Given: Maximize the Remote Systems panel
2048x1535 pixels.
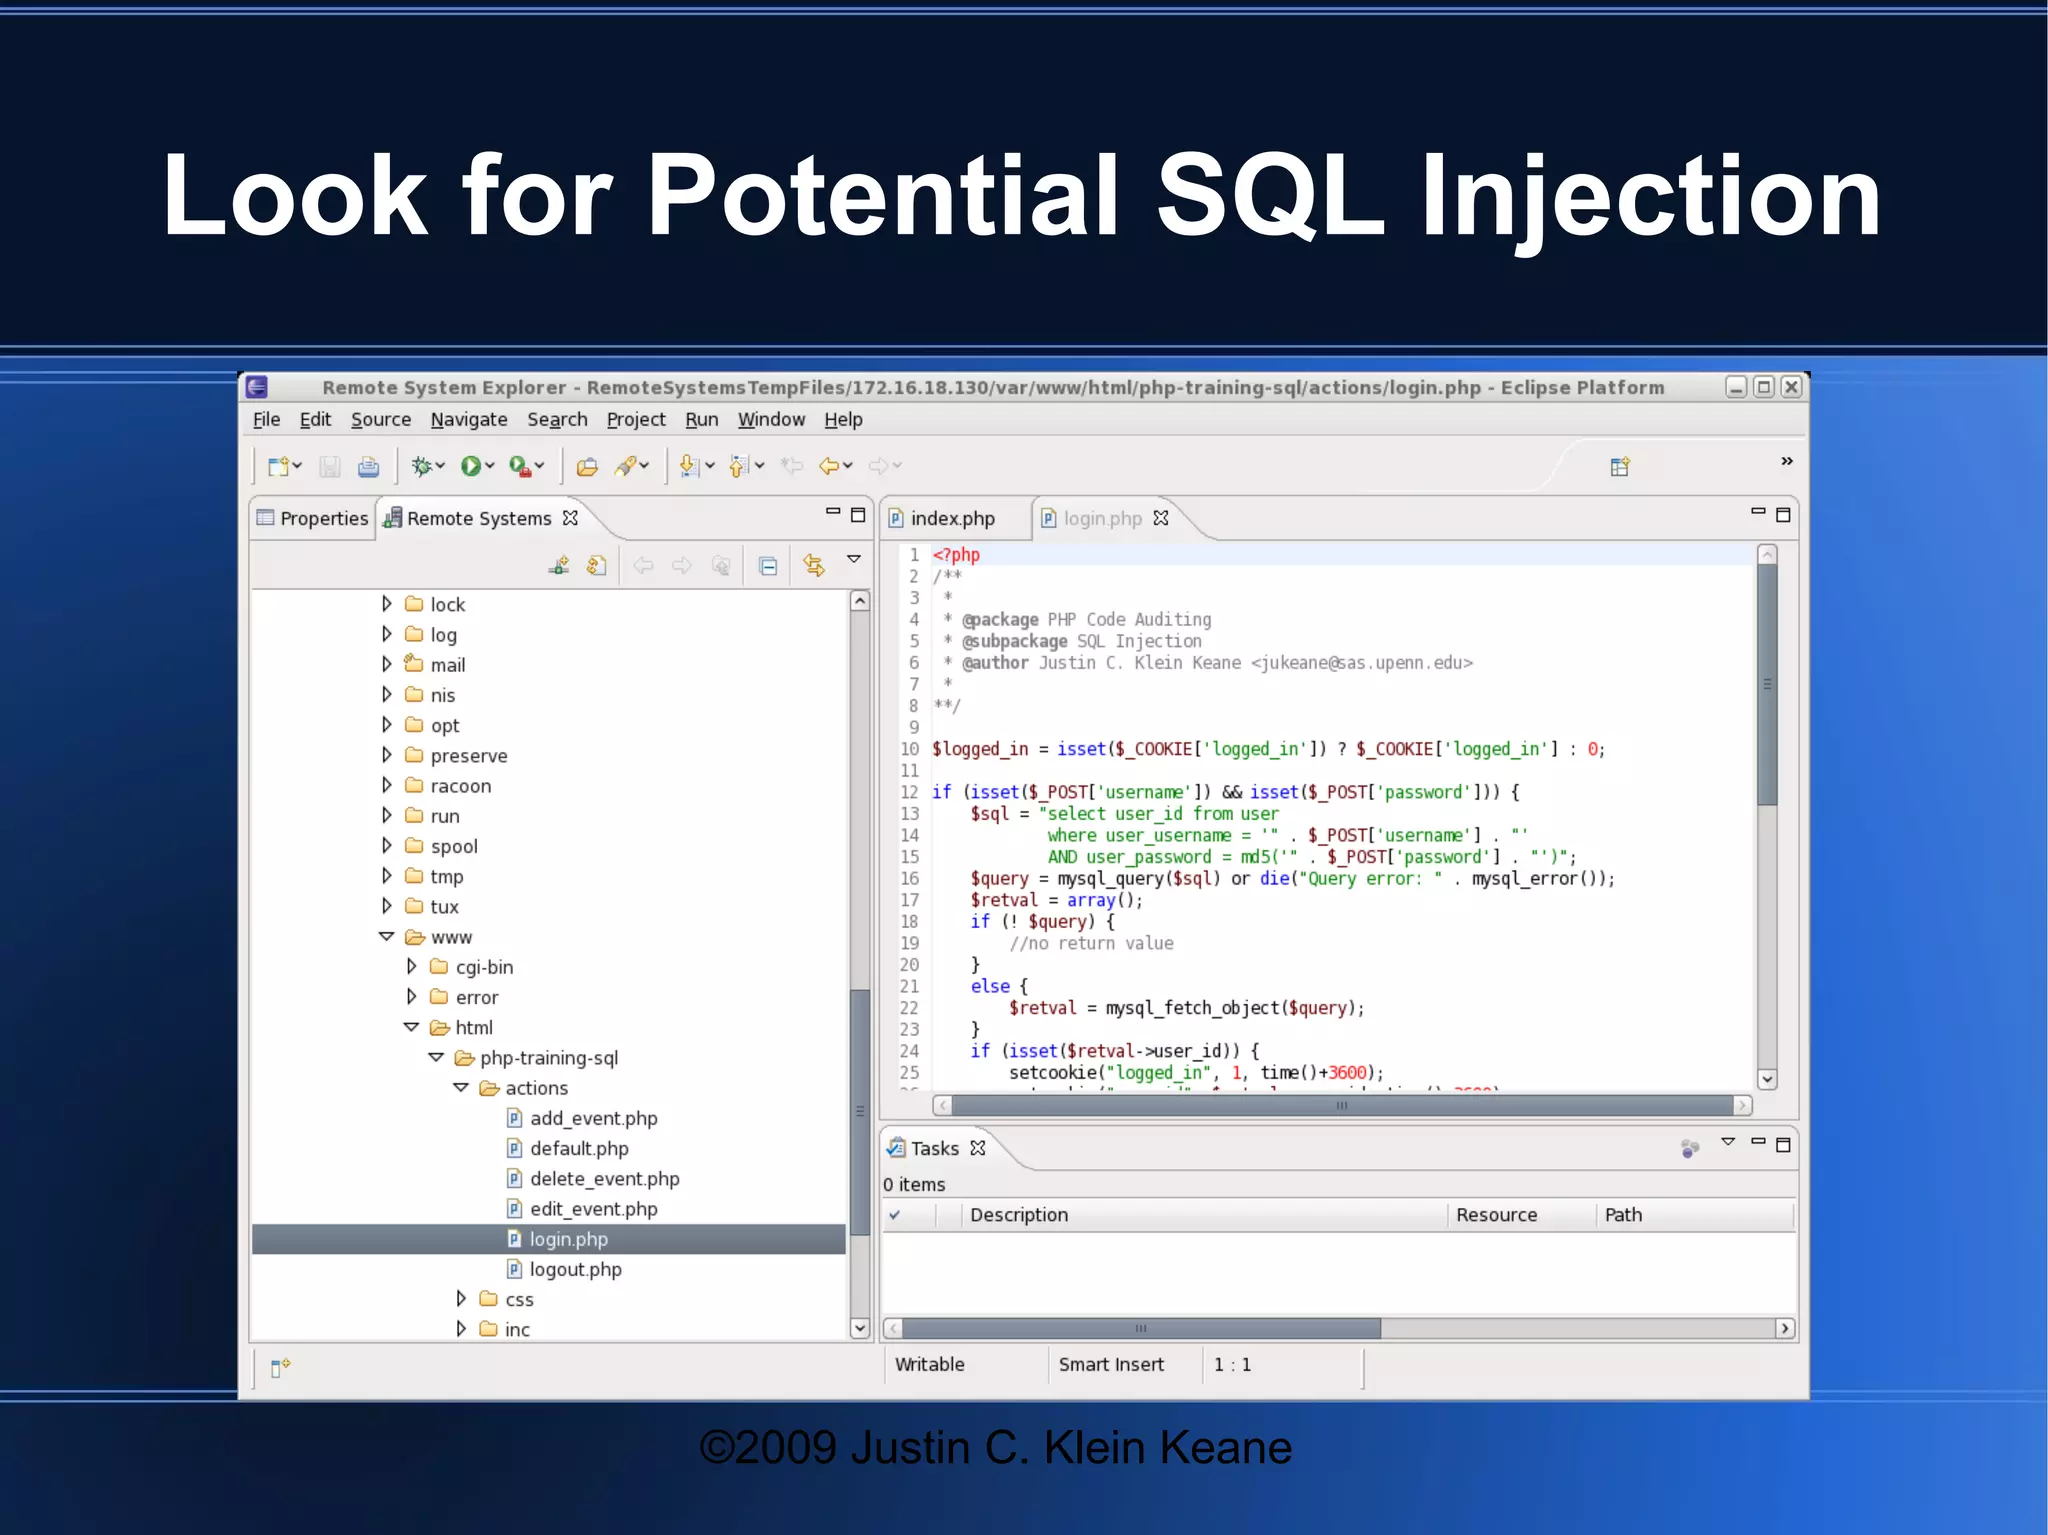Looking at the screenshot, I should coord(858,515).
